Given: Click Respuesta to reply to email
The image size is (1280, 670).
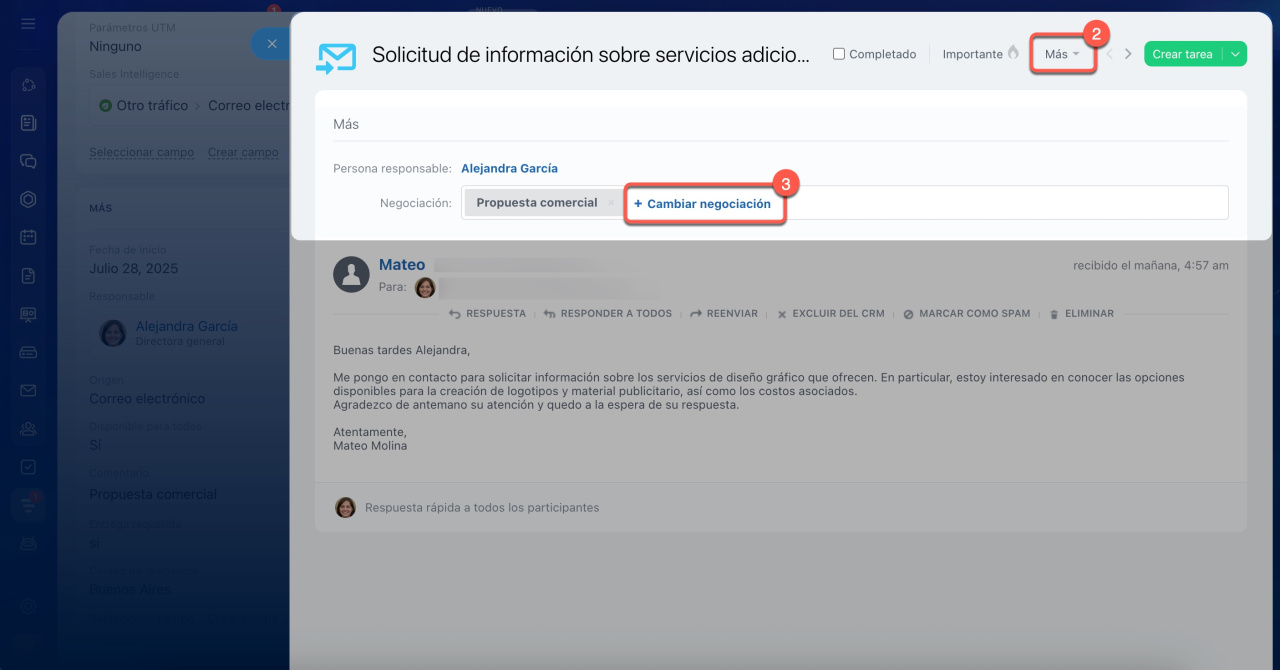Looking at the screenshot, I should pos(487,313).
